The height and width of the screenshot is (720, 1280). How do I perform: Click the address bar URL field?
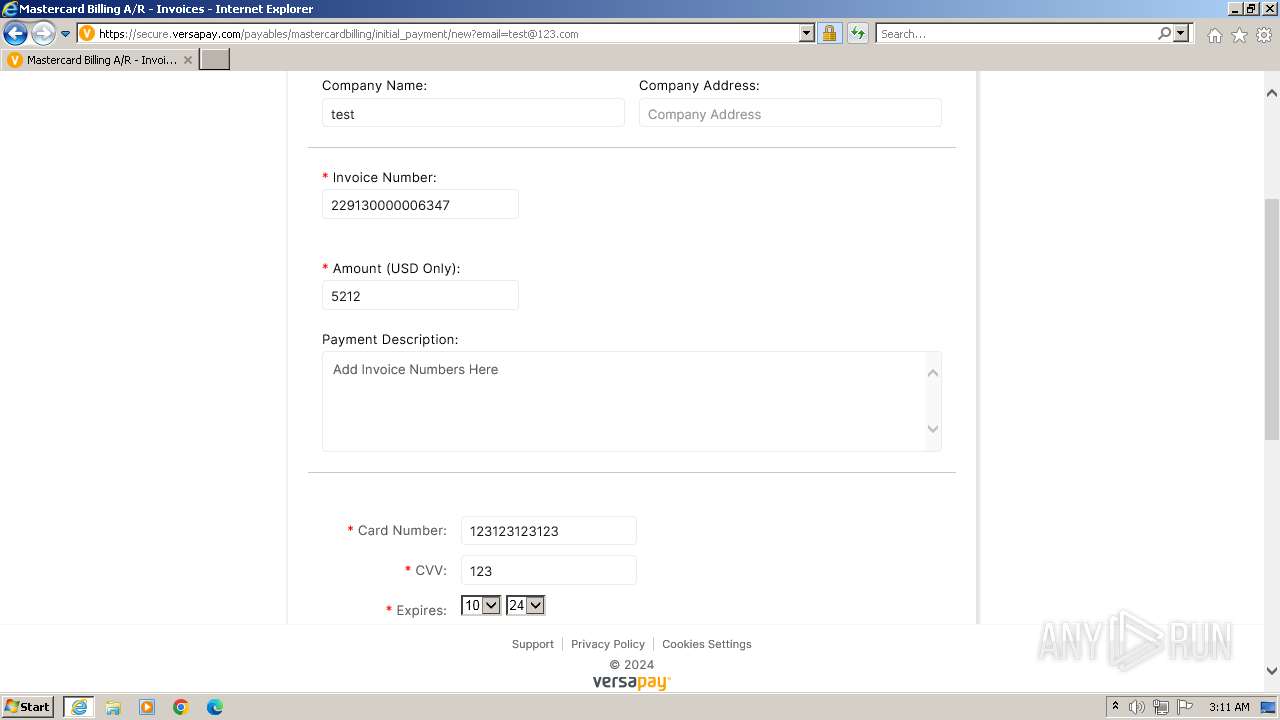[x=447, y=34]
